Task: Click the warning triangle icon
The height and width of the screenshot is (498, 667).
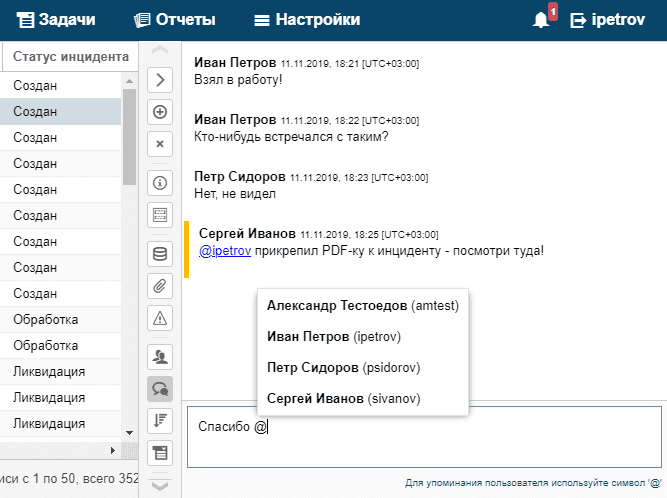Action: [x=160, y=318]
